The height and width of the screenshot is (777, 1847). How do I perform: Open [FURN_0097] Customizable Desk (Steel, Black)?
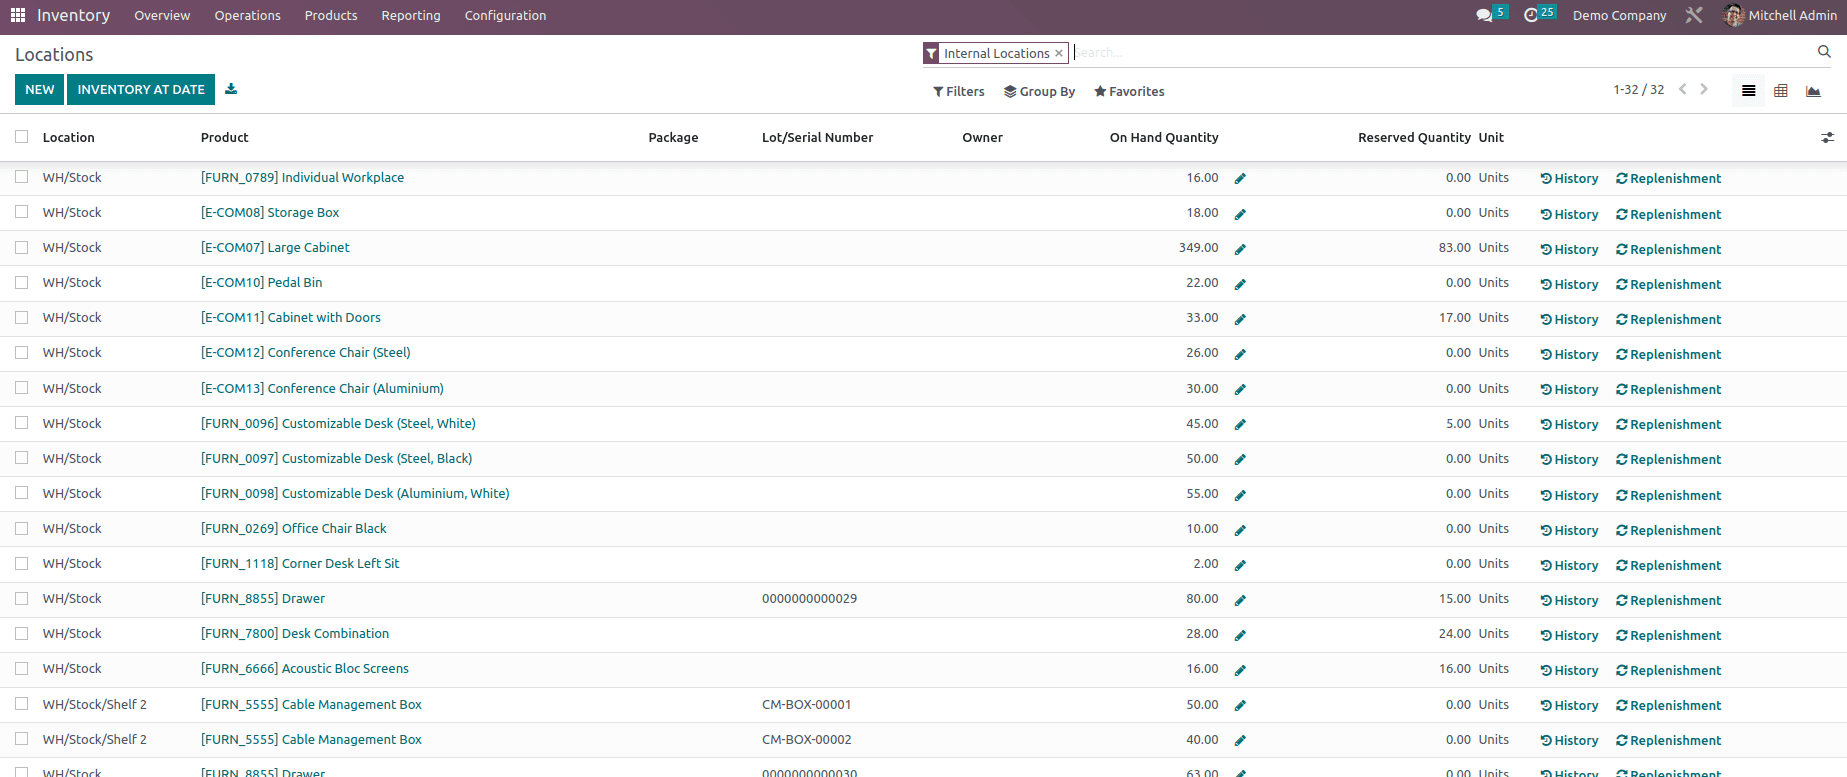point(336,458)
